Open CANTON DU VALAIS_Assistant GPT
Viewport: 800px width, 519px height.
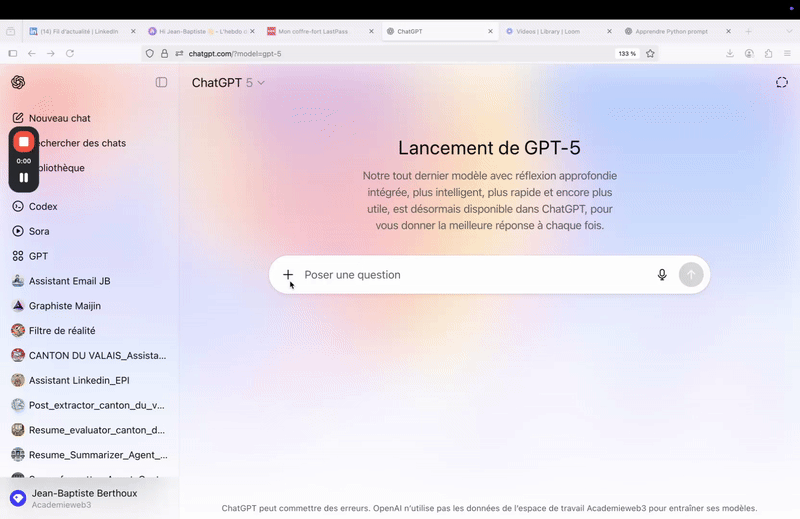point(89,355)
